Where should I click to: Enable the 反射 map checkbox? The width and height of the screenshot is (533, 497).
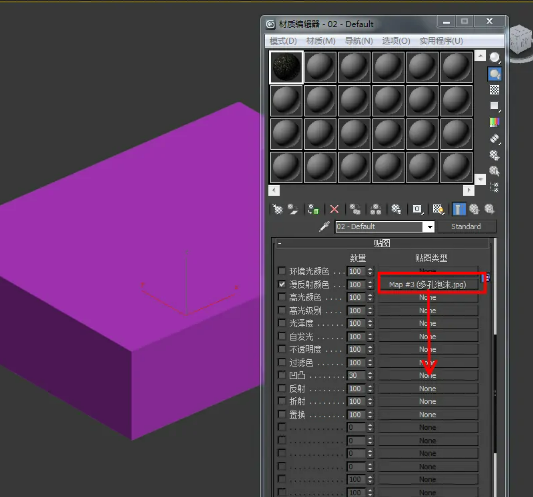(282, 388)
